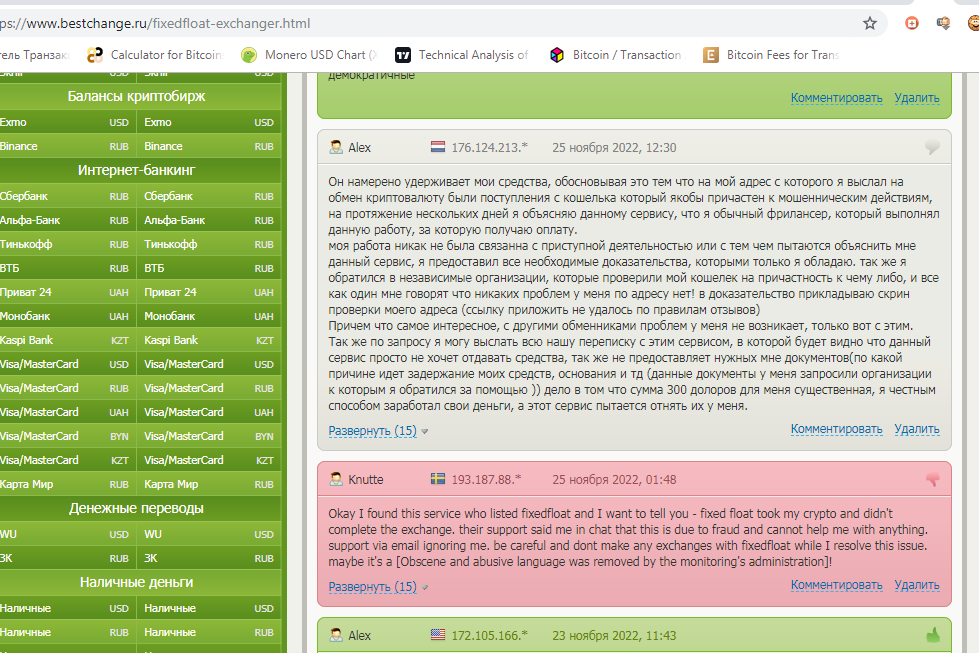The width and height of the screenshot is (979, 653).
Task: Click Удалить under Alex's grey review
Action: 917,429
